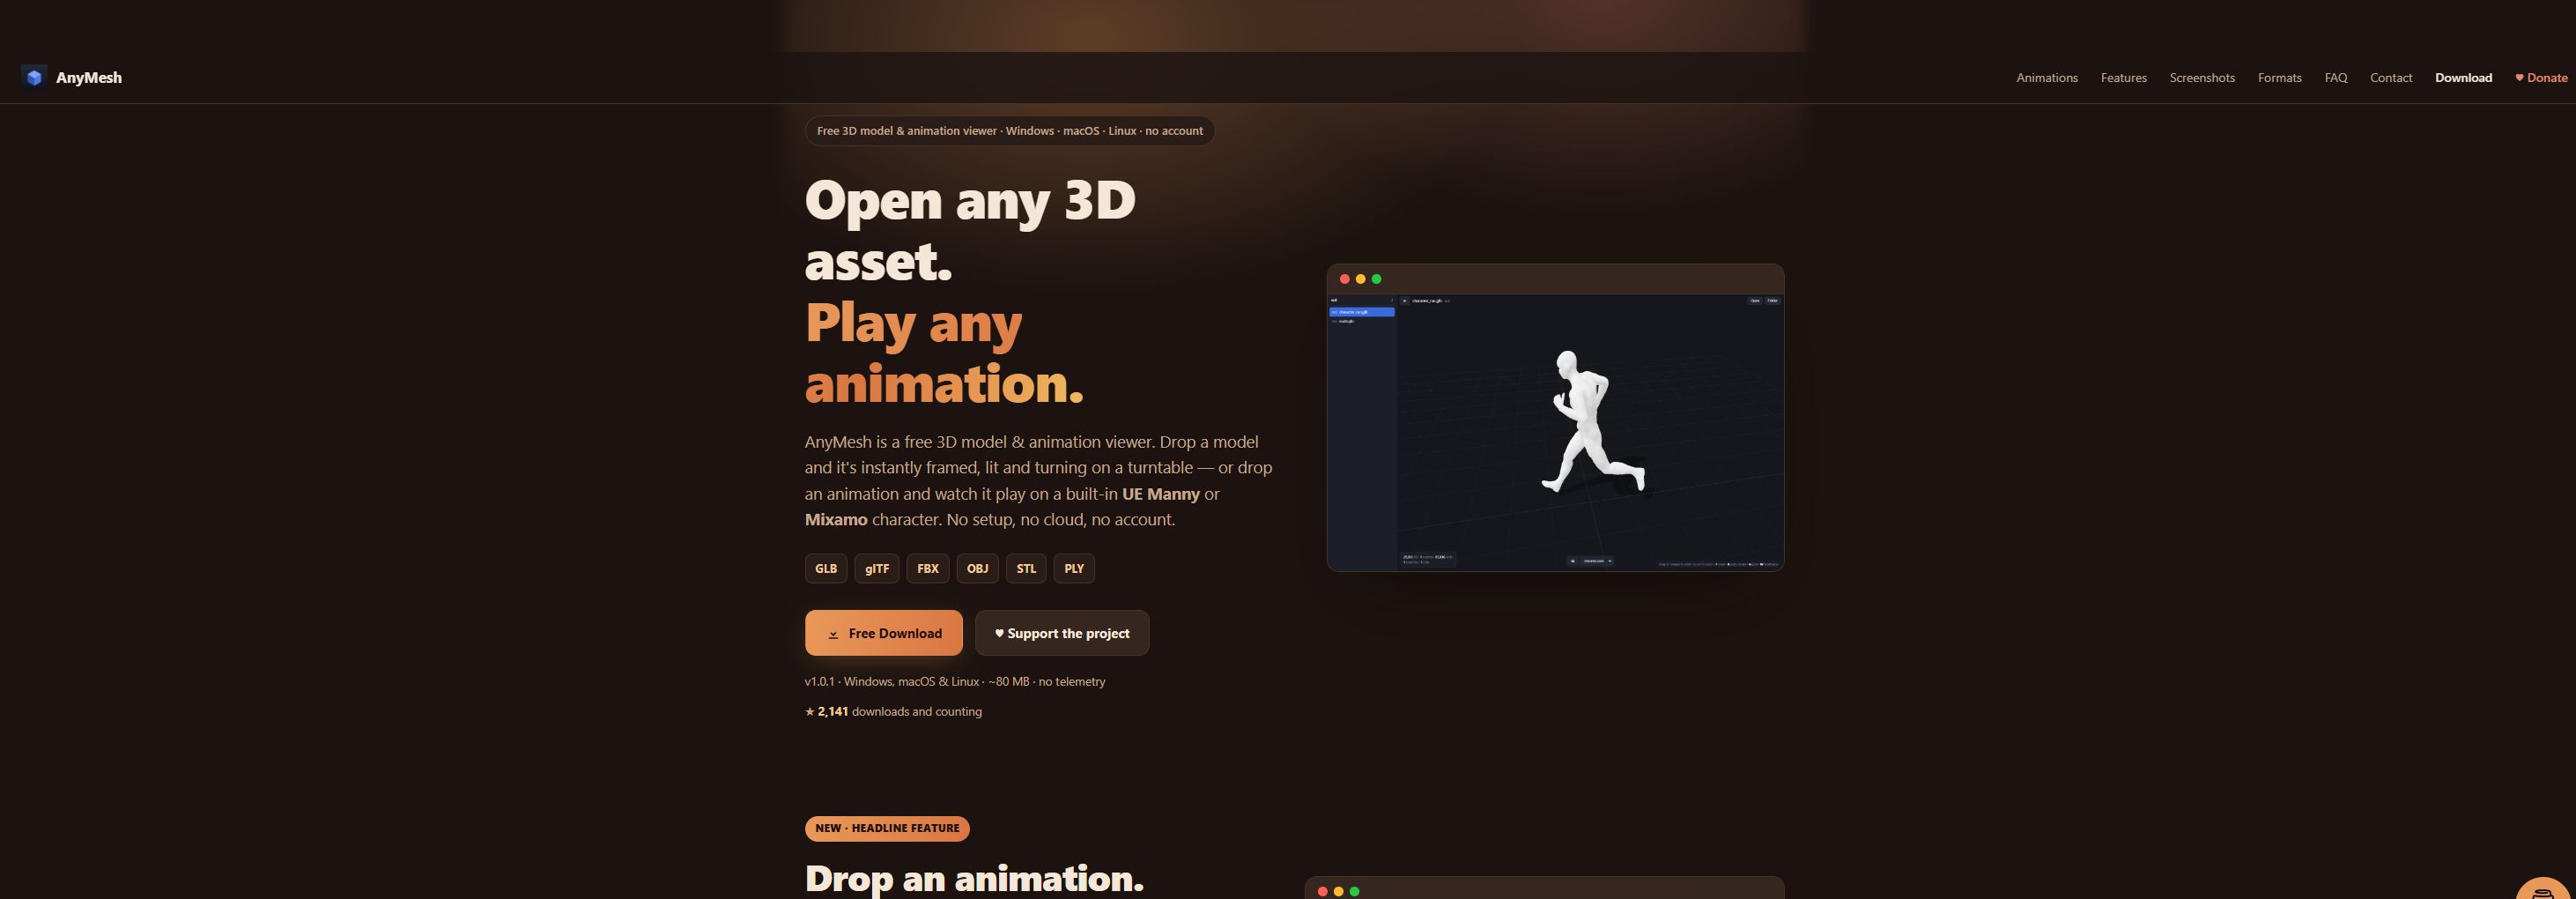
Task: Click the GLB format chip
Action: 826,568
